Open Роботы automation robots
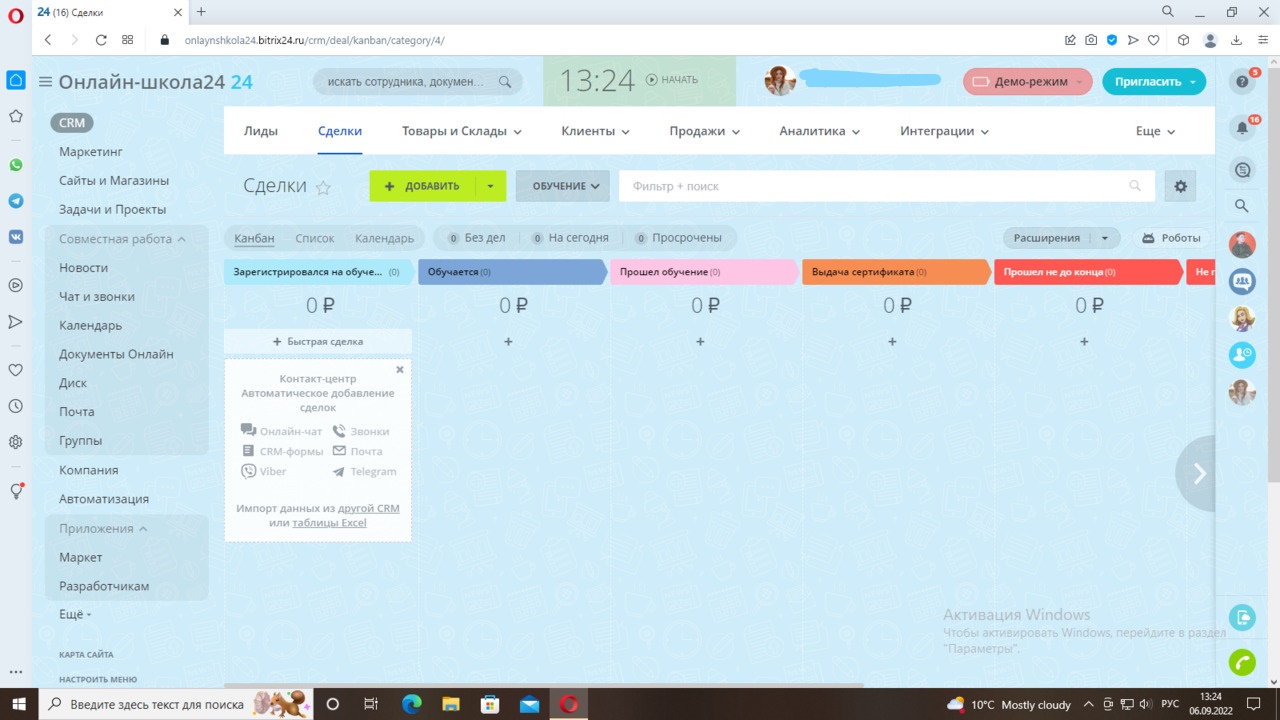The width and height of the screenshot is (1280, 720). click(1171, 238)
